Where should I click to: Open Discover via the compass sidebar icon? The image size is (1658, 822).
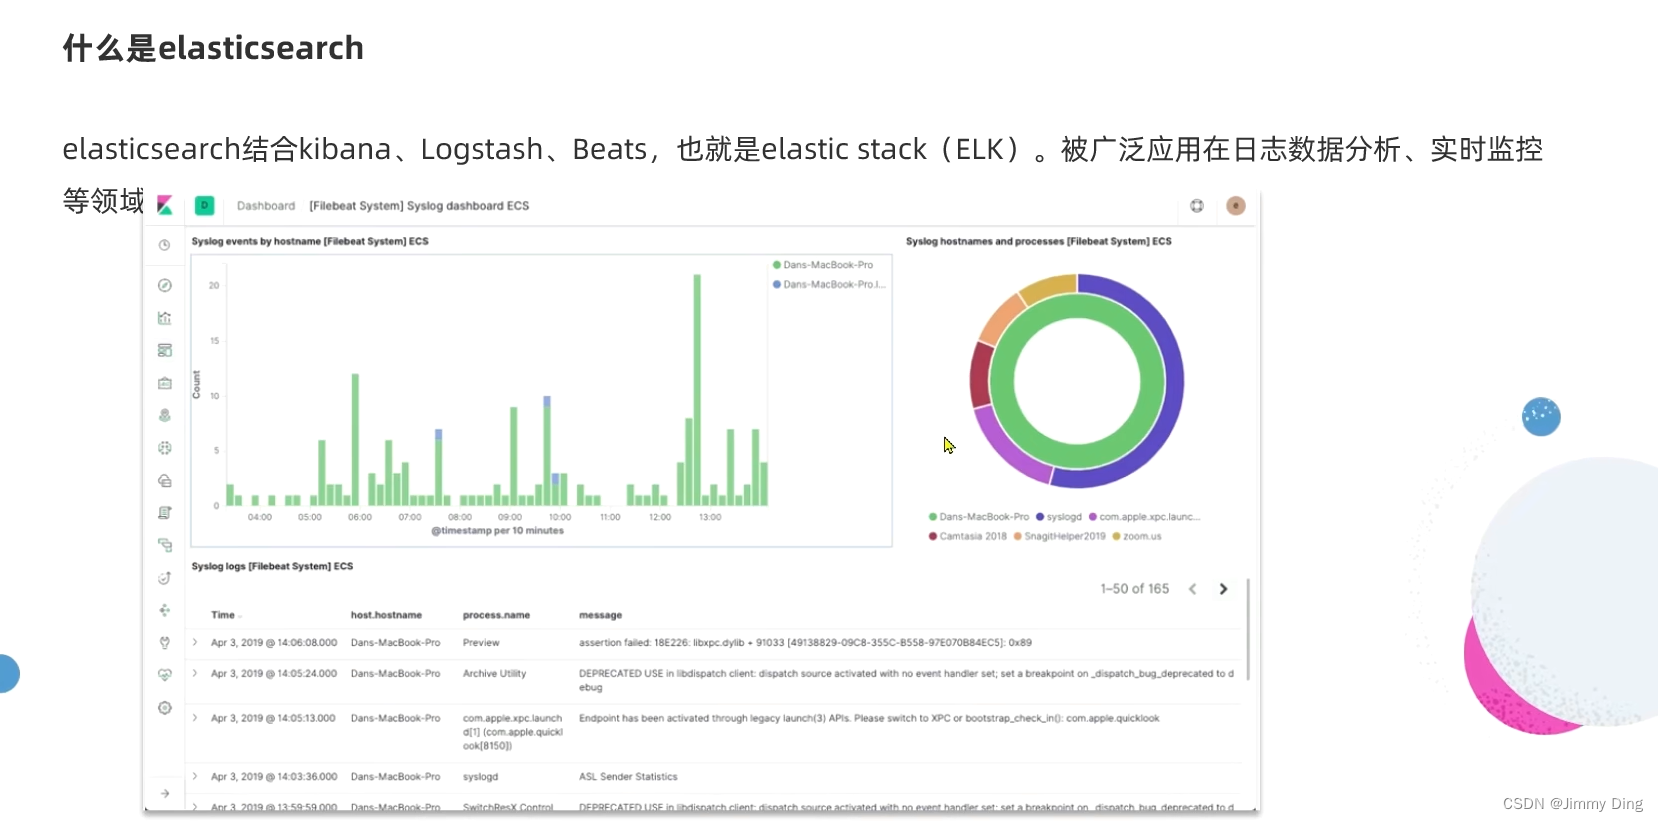[x=165, y=285]
